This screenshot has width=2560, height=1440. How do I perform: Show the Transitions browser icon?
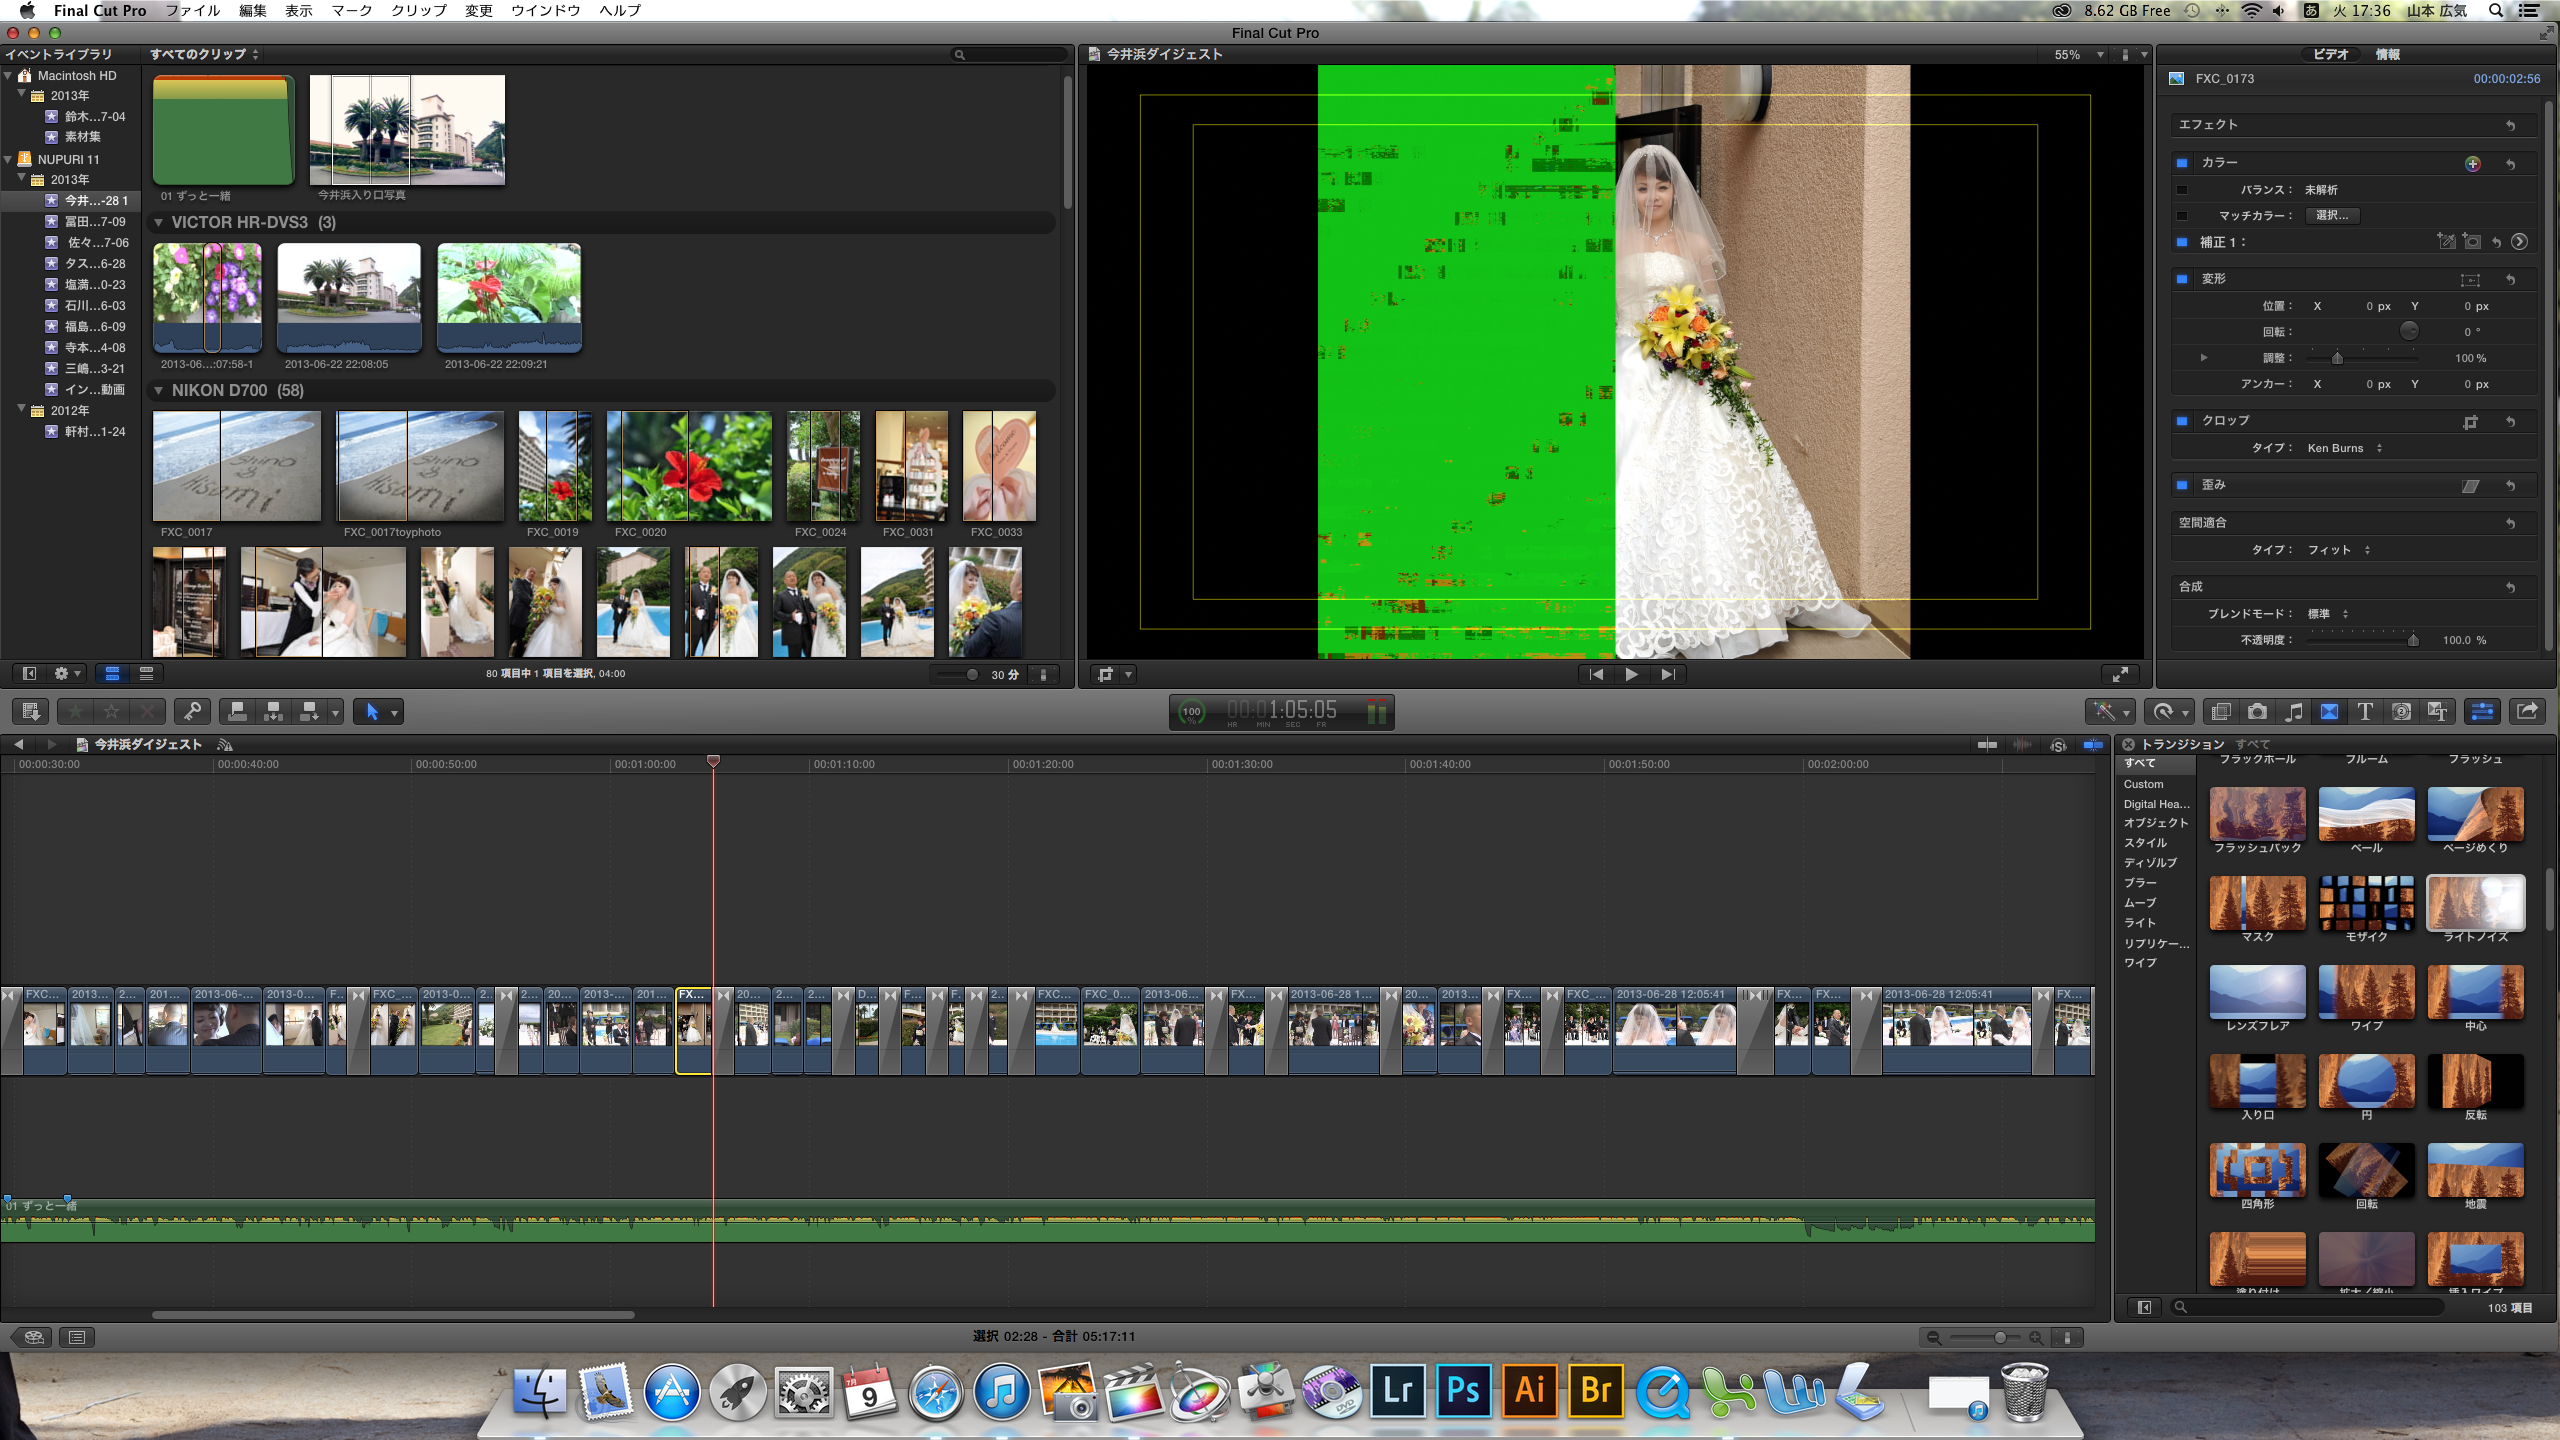2329,711
